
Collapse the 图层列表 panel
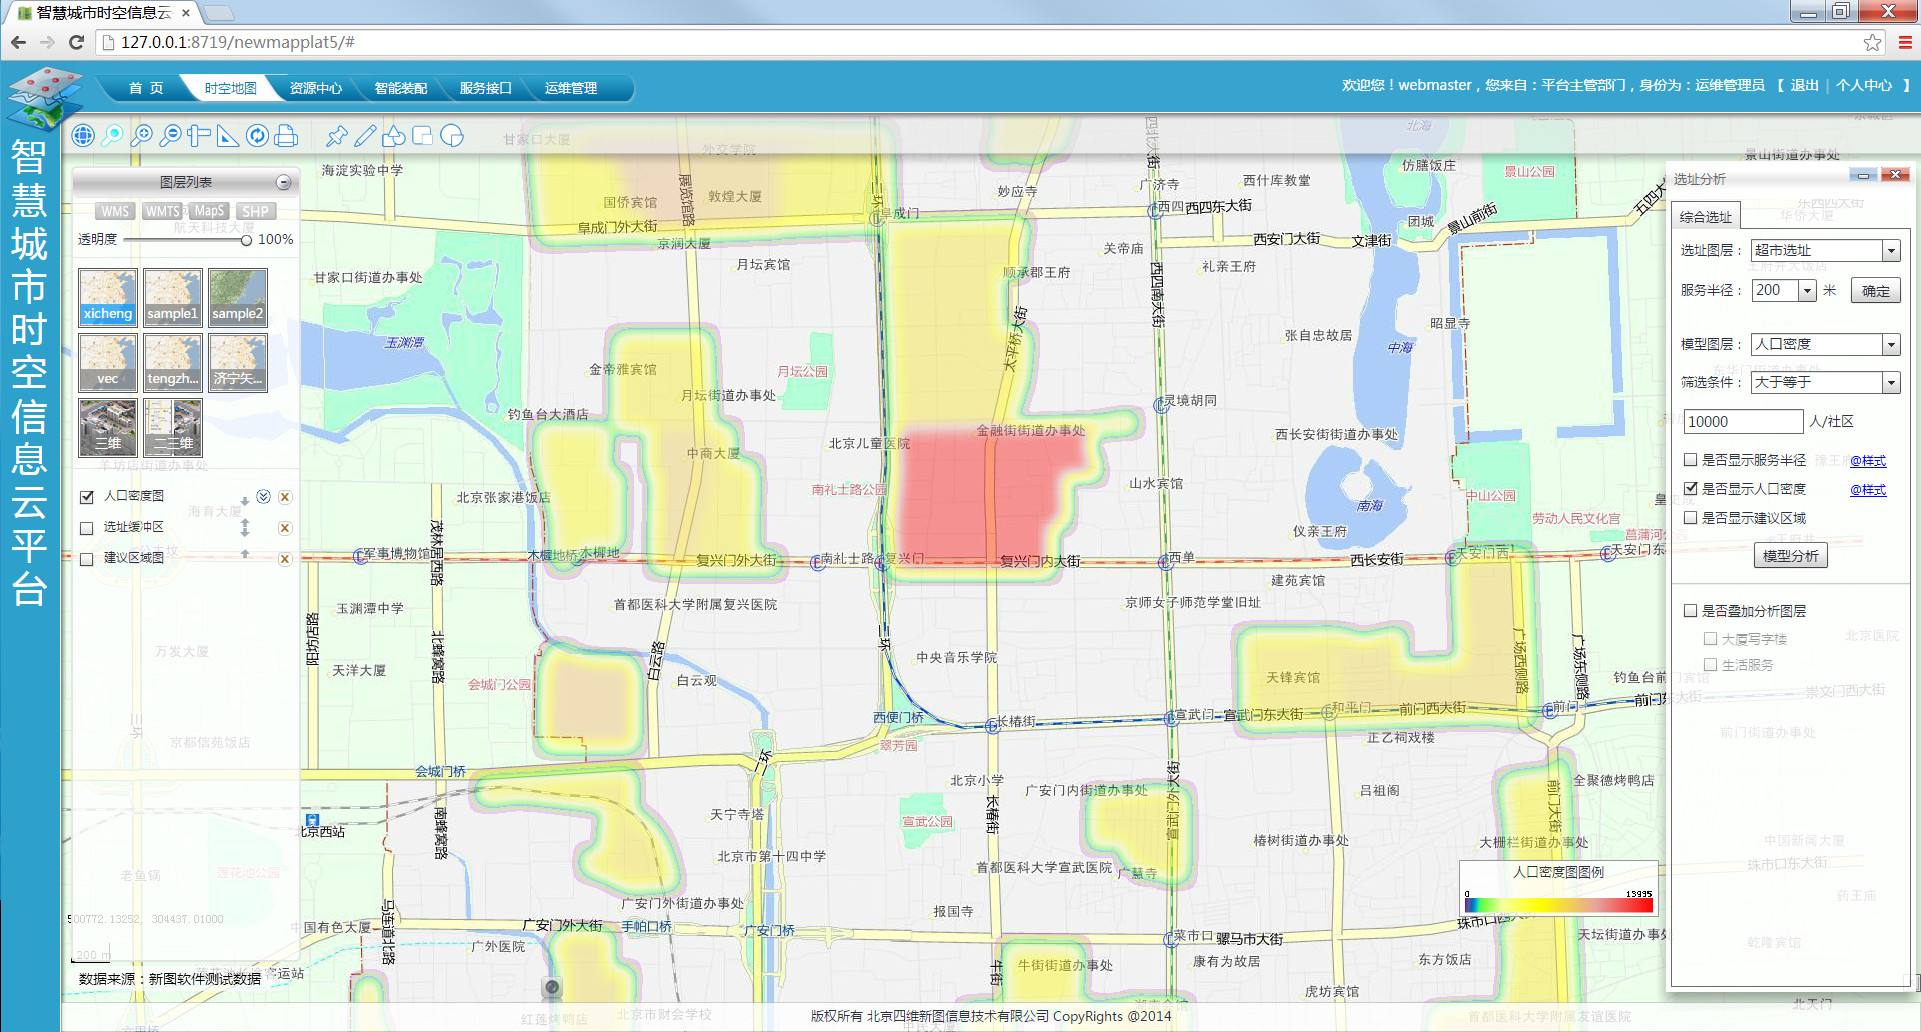[x=284, y=182]
